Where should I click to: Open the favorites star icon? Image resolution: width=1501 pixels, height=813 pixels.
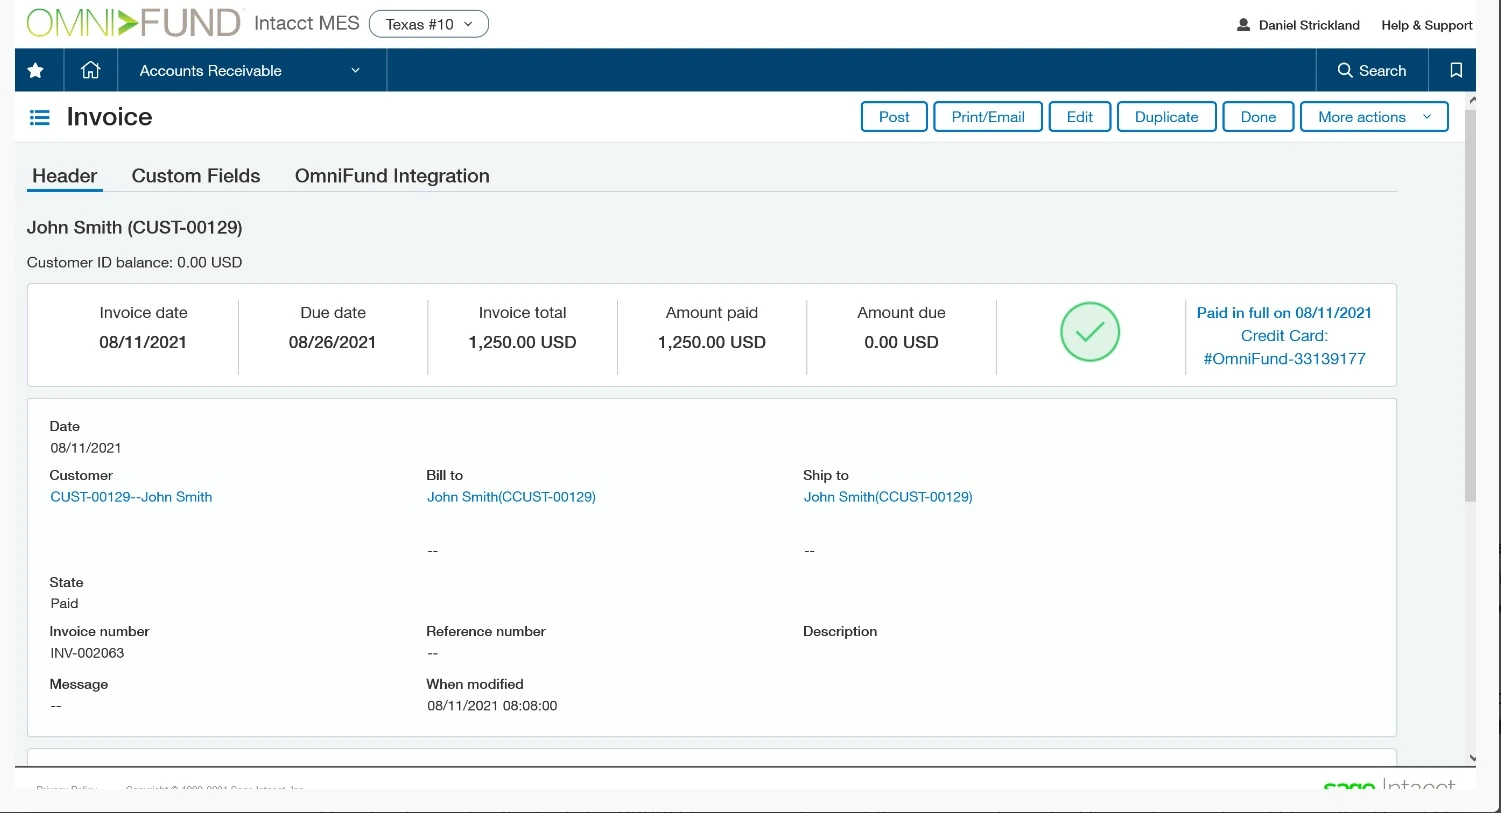tap(36, 70)
